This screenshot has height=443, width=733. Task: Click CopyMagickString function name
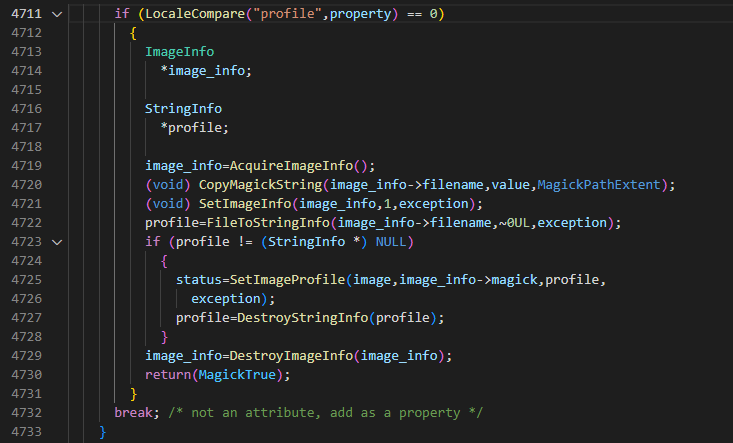pyautogui.click(x=260, y=185)
